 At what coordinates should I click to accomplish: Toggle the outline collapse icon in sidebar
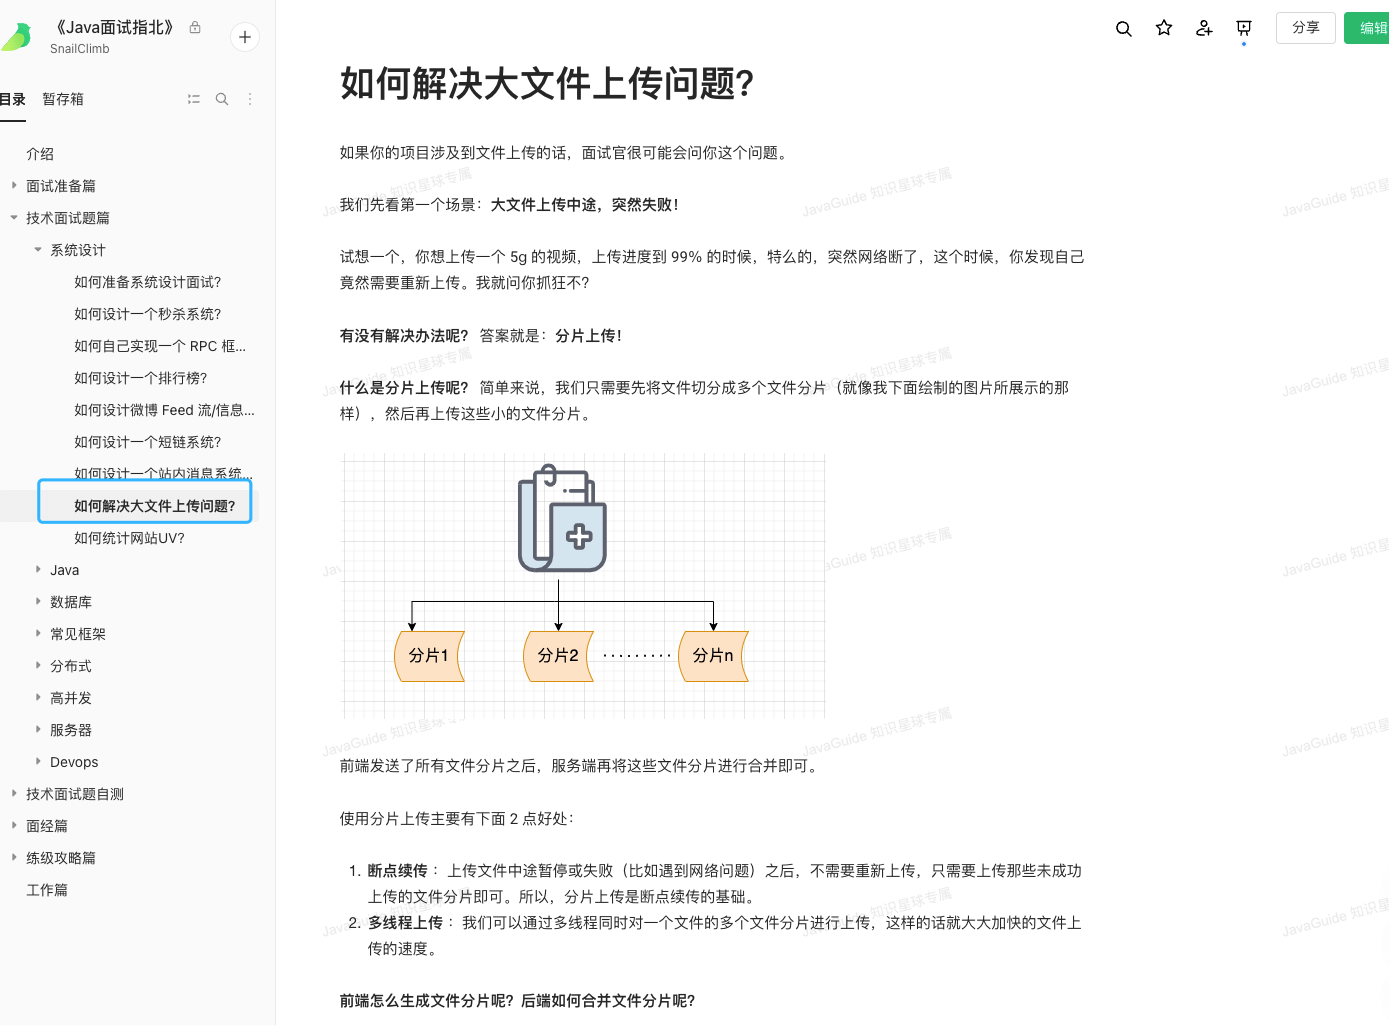pos(194,99)
